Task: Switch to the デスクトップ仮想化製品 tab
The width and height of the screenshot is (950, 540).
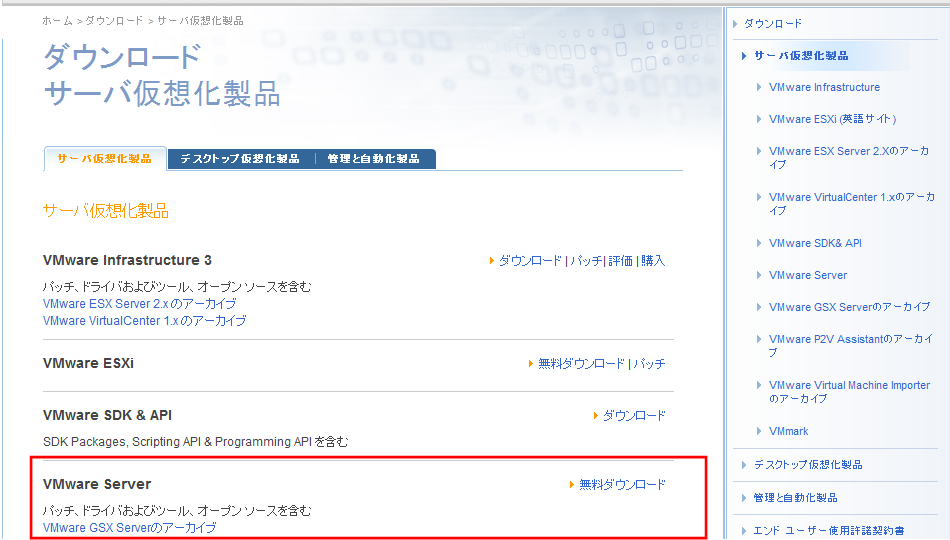Action: point(240,159)
